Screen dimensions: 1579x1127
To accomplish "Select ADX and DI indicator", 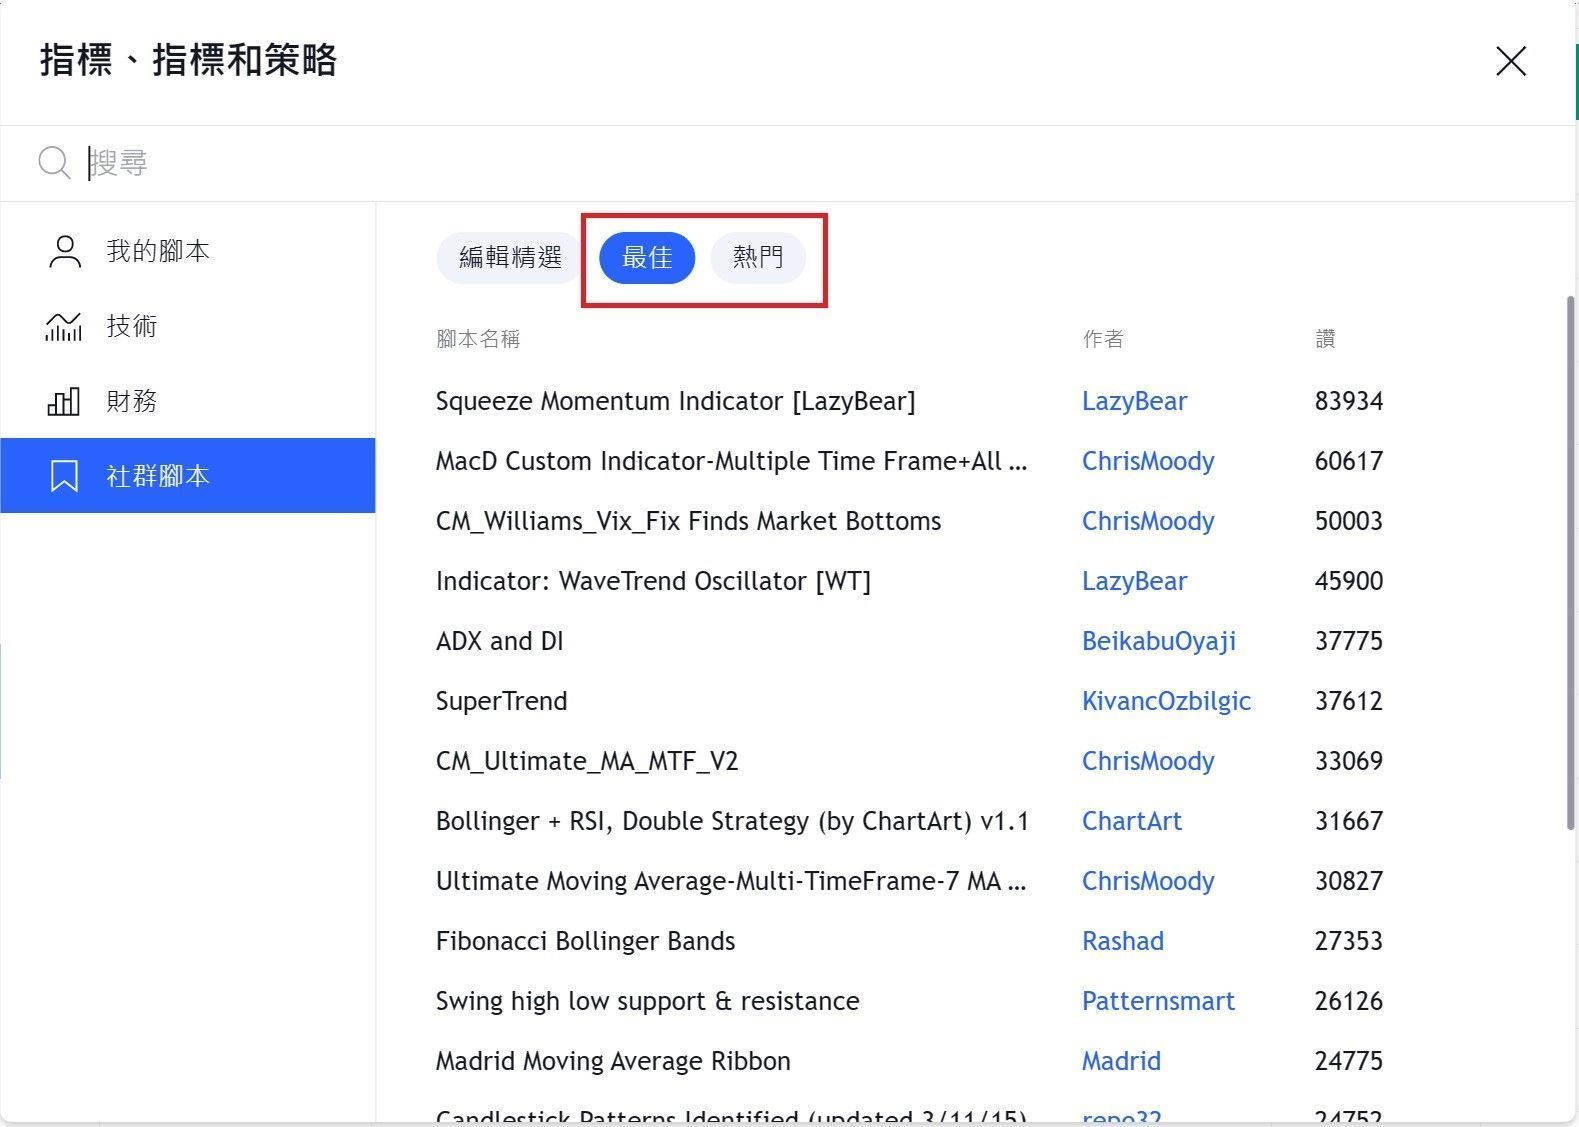I will click(499, 642).
